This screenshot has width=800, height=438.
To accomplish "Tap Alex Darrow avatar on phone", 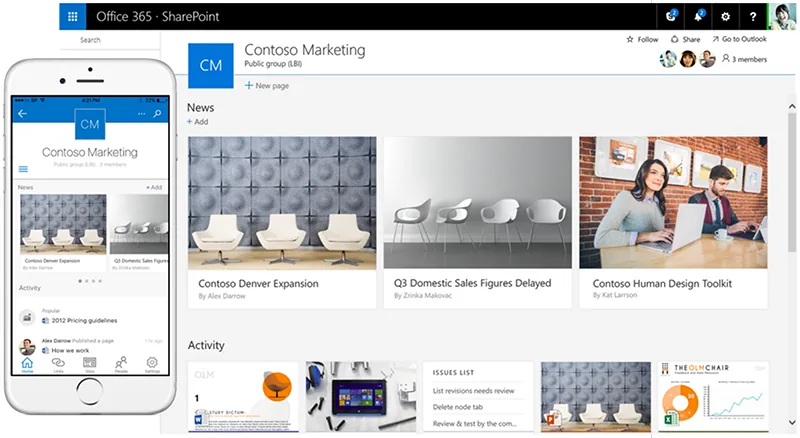I will tap(27, 347).
